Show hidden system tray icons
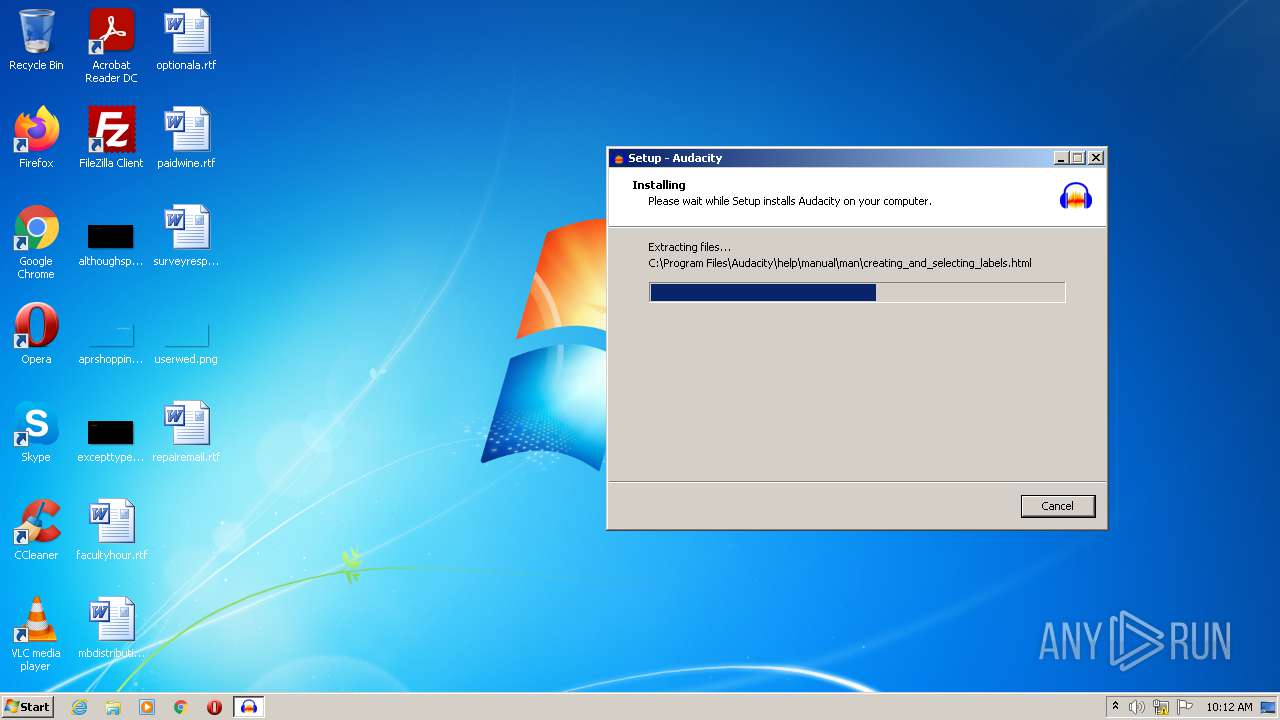 click(1115, 707)
